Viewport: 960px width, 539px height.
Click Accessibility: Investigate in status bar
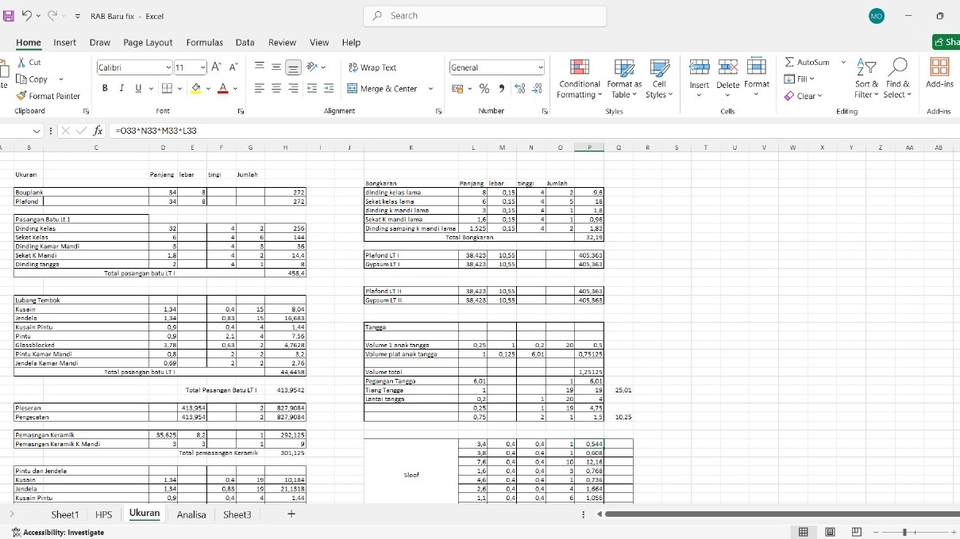58,532
